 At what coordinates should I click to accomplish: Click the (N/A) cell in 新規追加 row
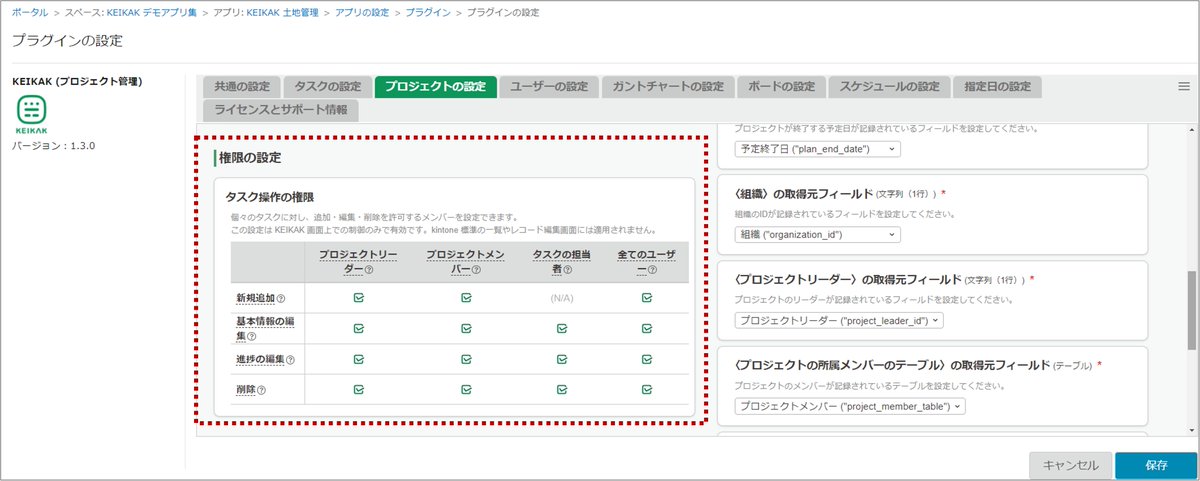pos(562,298)
